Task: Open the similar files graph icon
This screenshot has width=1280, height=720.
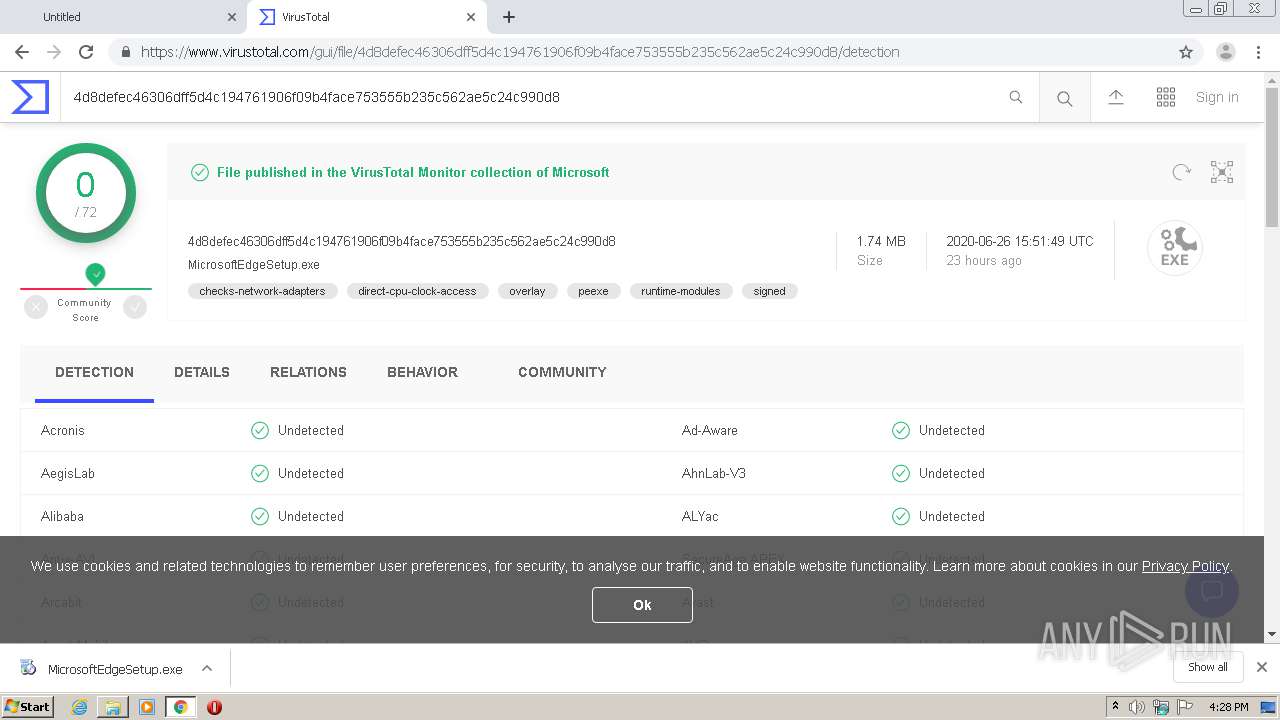Action: point(1222,172)
